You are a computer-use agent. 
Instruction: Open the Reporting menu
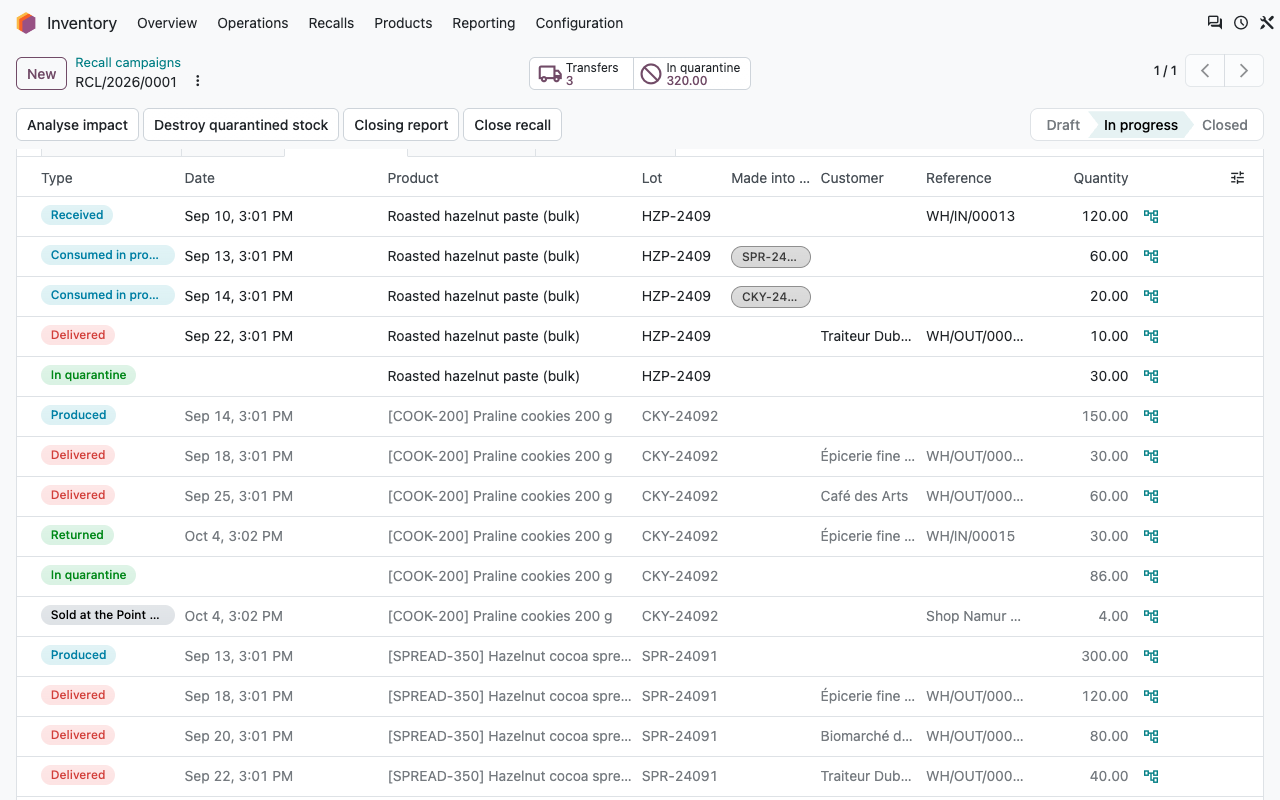(x=484, y=23)
